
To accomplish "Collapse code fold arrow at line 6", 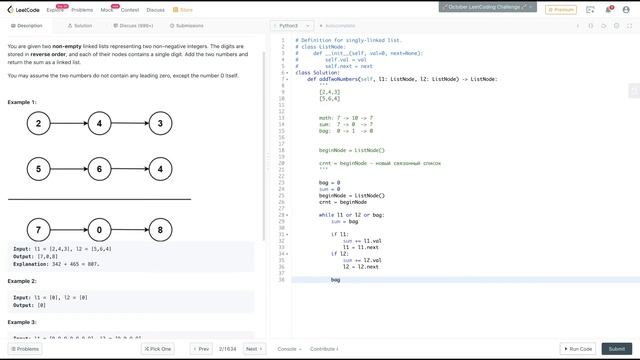I will [x=287, y=73].
